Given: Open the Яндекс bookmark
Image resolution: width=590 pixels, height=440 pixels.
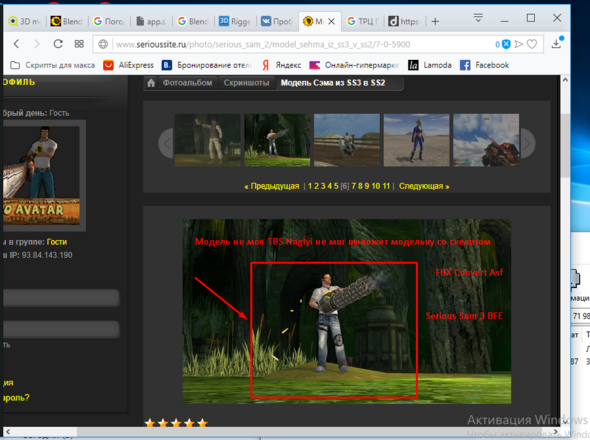Looking at the screenshot, I should (281, 65).
